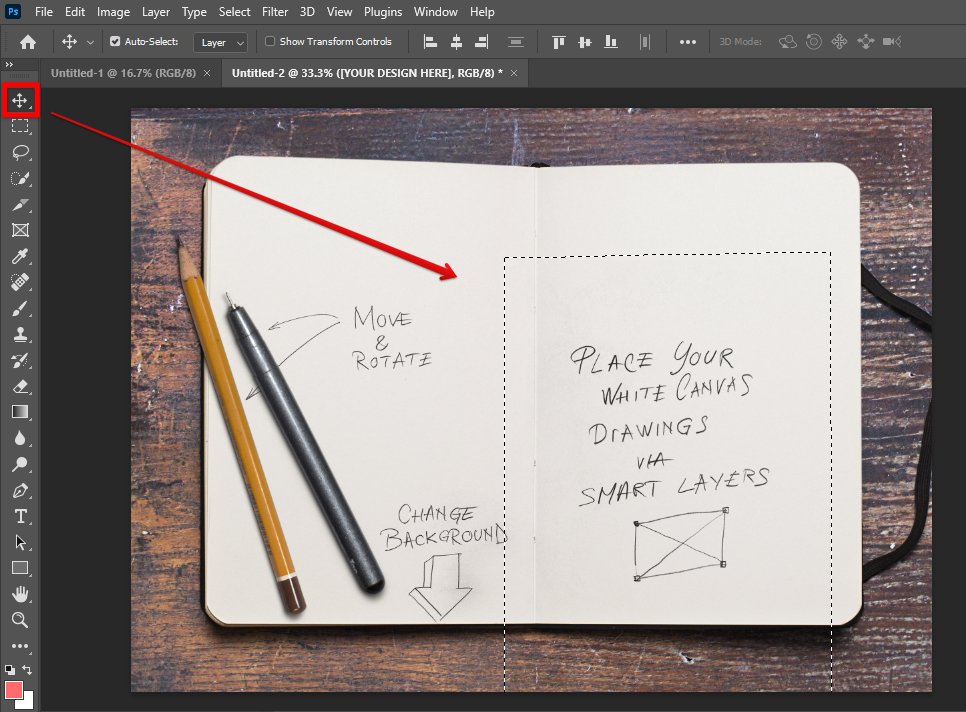Image resolution: width=966 pixels, height=712 pixels.
Task: Swap foreground and background colors
Action: [x=28, y=670]
